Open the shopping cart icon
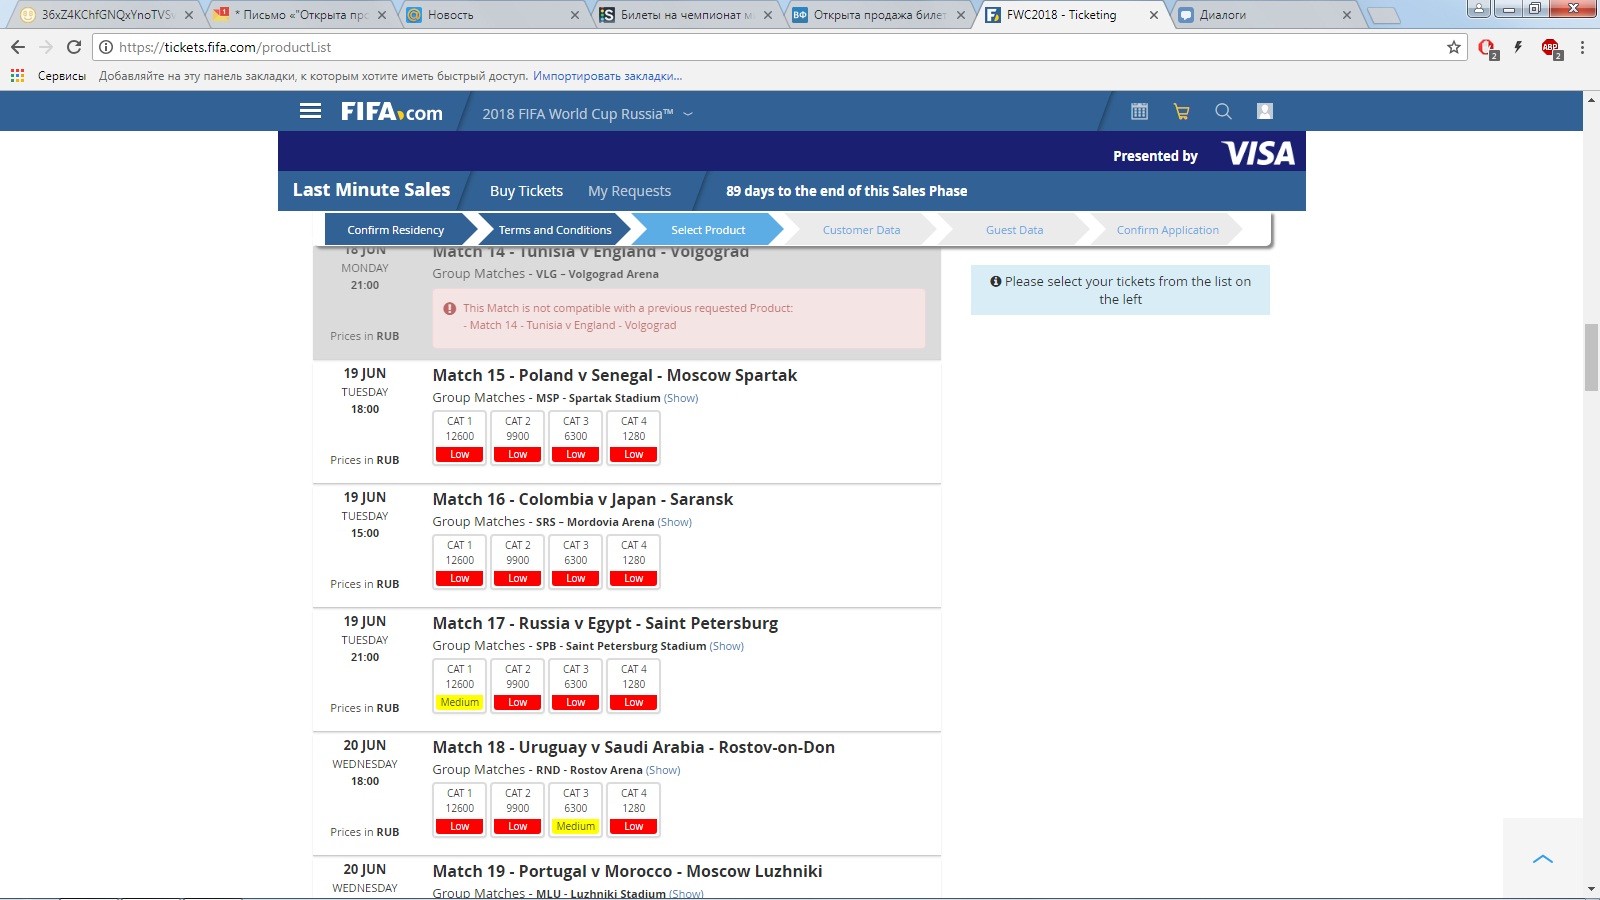This screenshot has width=1600, height=900. [1181, 111]
